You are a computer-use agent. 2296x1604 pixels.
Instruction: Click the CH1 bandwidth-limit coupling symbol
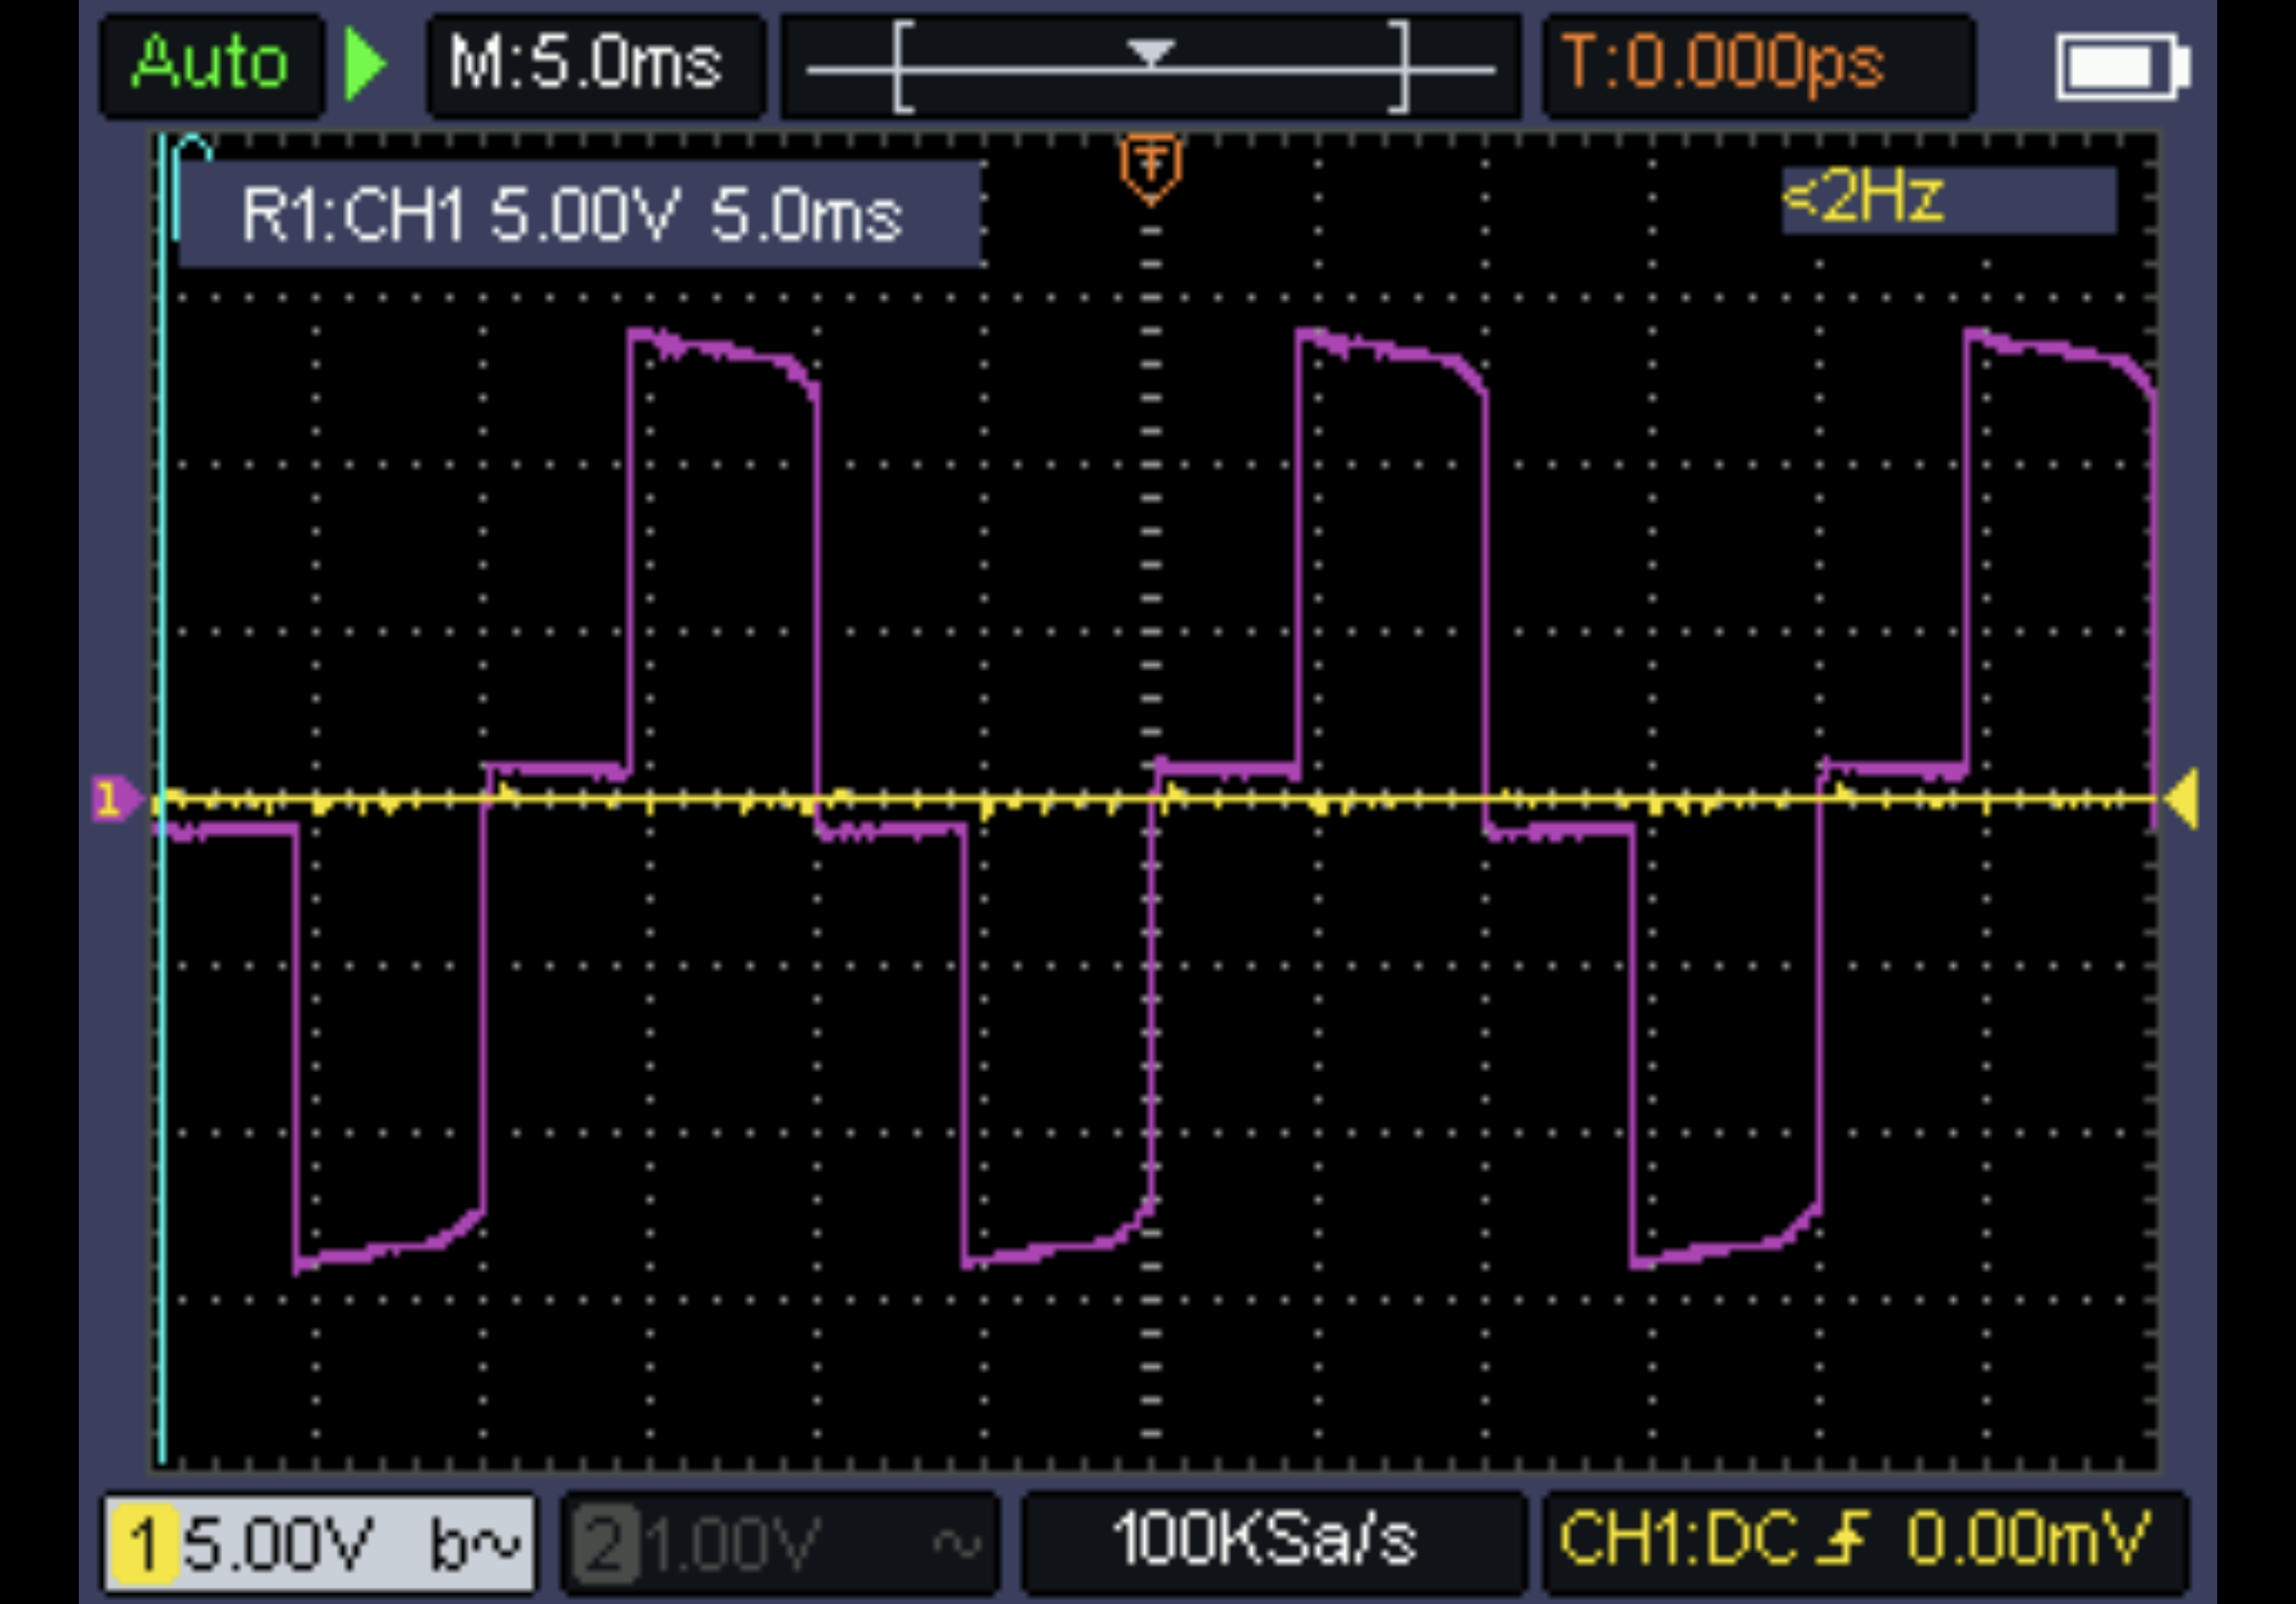475,1543
